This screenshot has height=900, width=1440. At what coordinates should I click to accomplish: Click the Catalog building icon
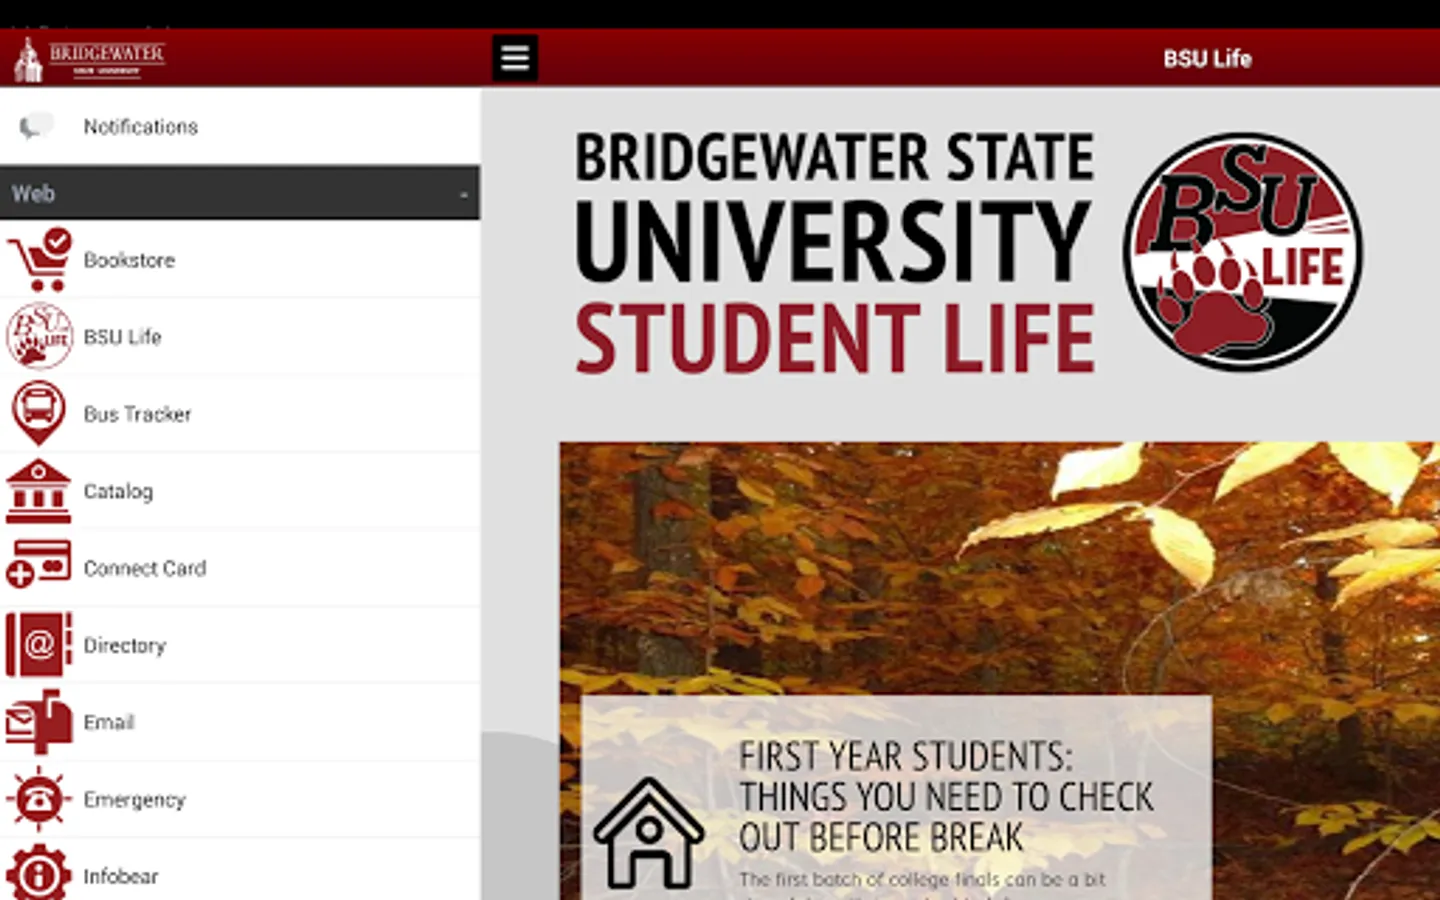point(38,491)
